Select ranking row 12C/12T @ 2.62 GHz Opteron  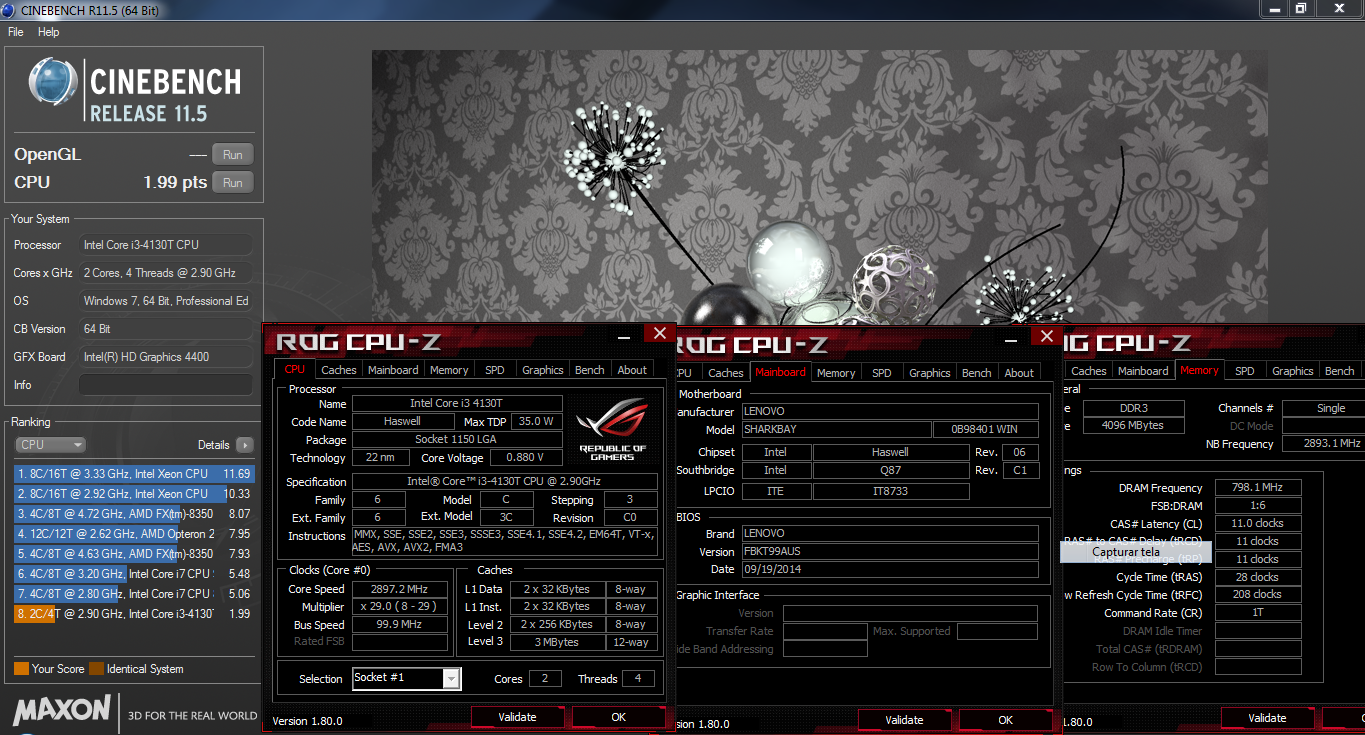[x=134, y=534]
